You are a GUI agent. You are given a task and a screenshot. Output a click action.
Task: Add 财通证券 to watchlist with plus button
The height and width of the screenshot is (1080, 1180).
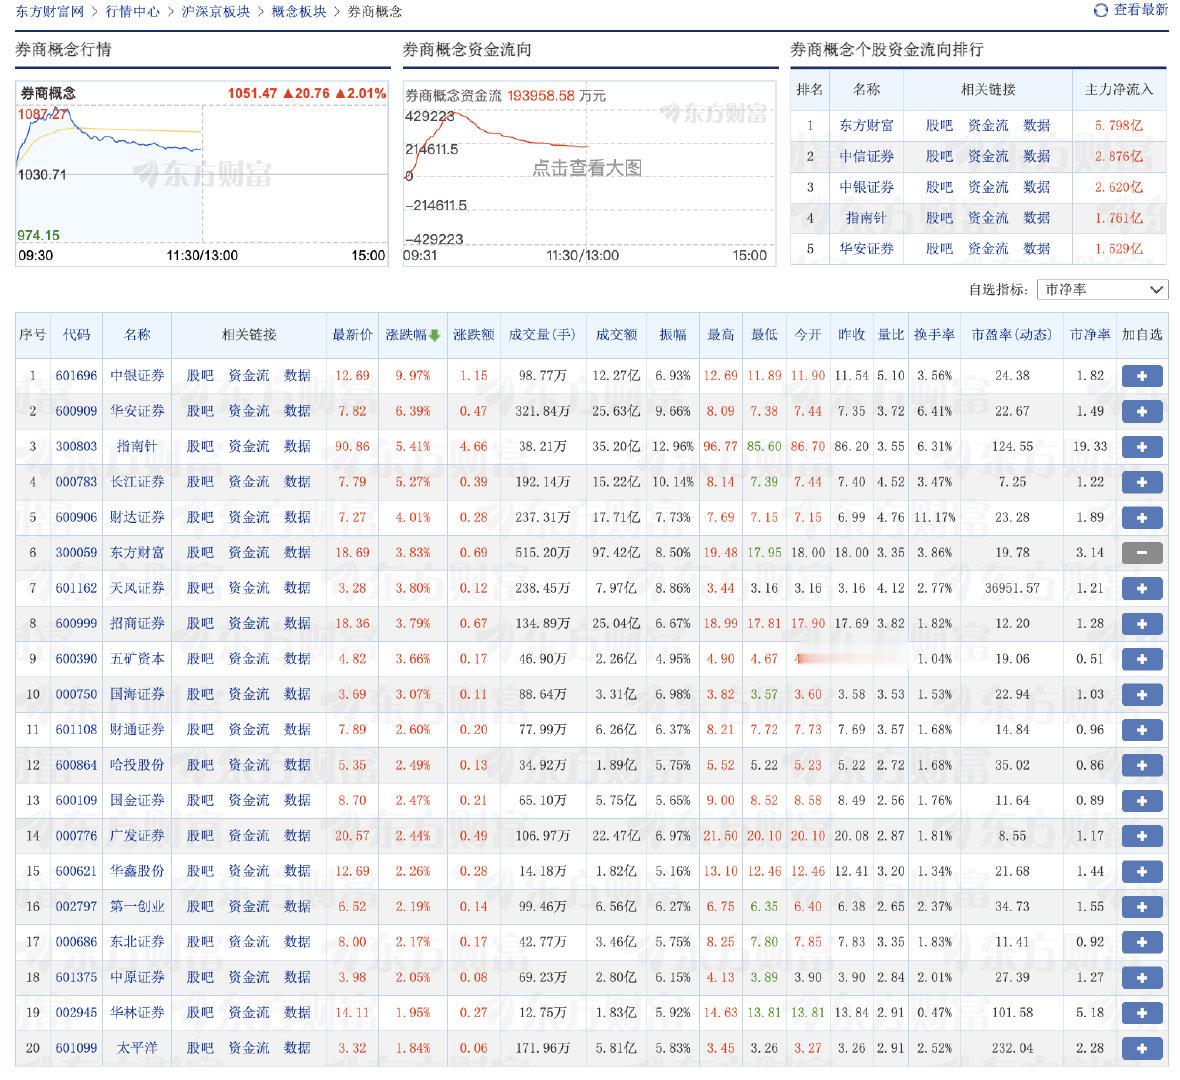click(x=1142, y=729)
